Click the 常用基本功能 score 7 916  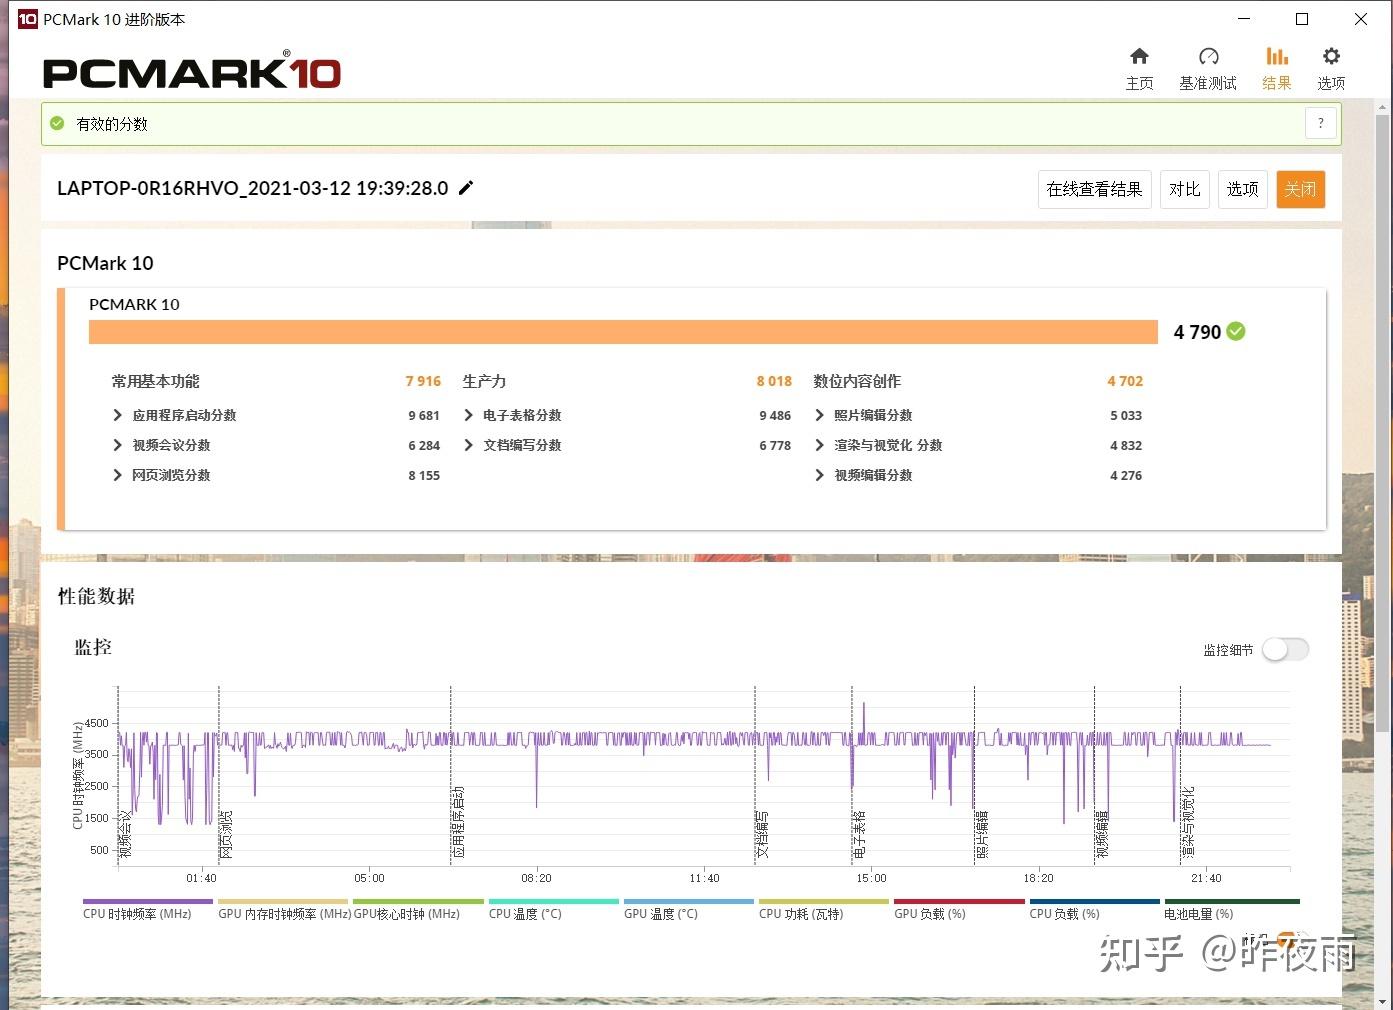click(423, 381)
